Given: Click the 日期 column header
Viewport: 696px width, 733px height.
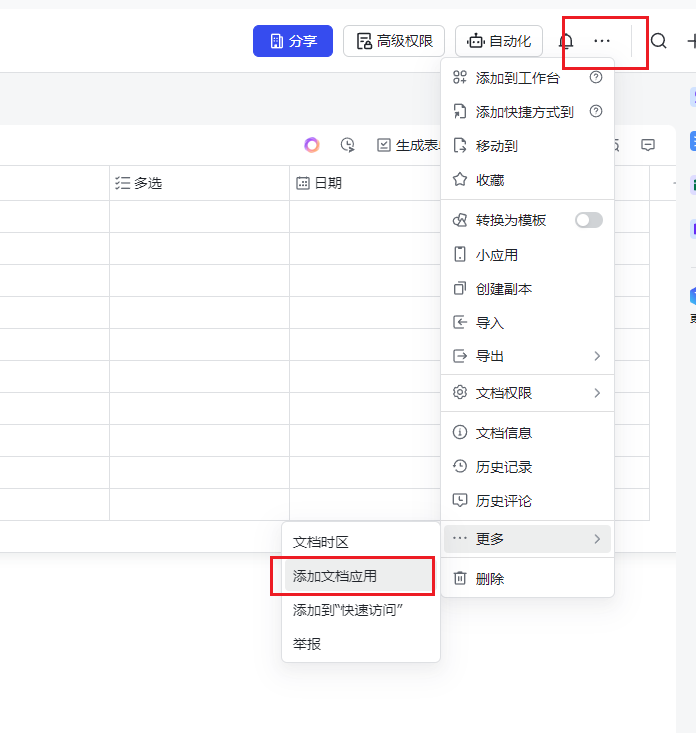Looking at the screenshot, I should (x=328, y=183).
